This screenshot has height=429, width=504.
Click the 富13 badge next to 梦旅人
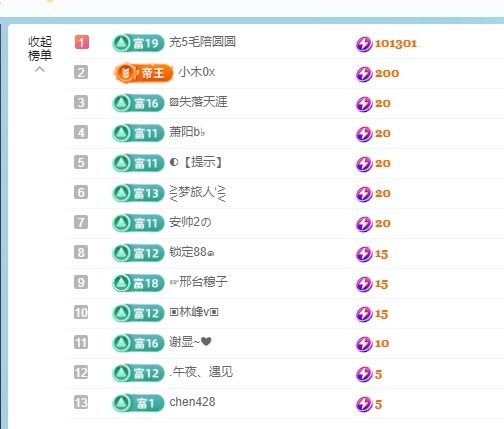point(138,193)
